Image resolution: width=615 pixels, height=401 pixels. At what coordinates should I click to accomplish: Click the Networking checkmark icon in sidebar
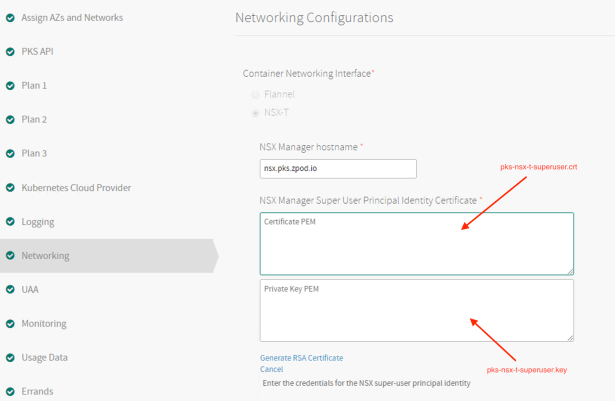click(10, 255)
